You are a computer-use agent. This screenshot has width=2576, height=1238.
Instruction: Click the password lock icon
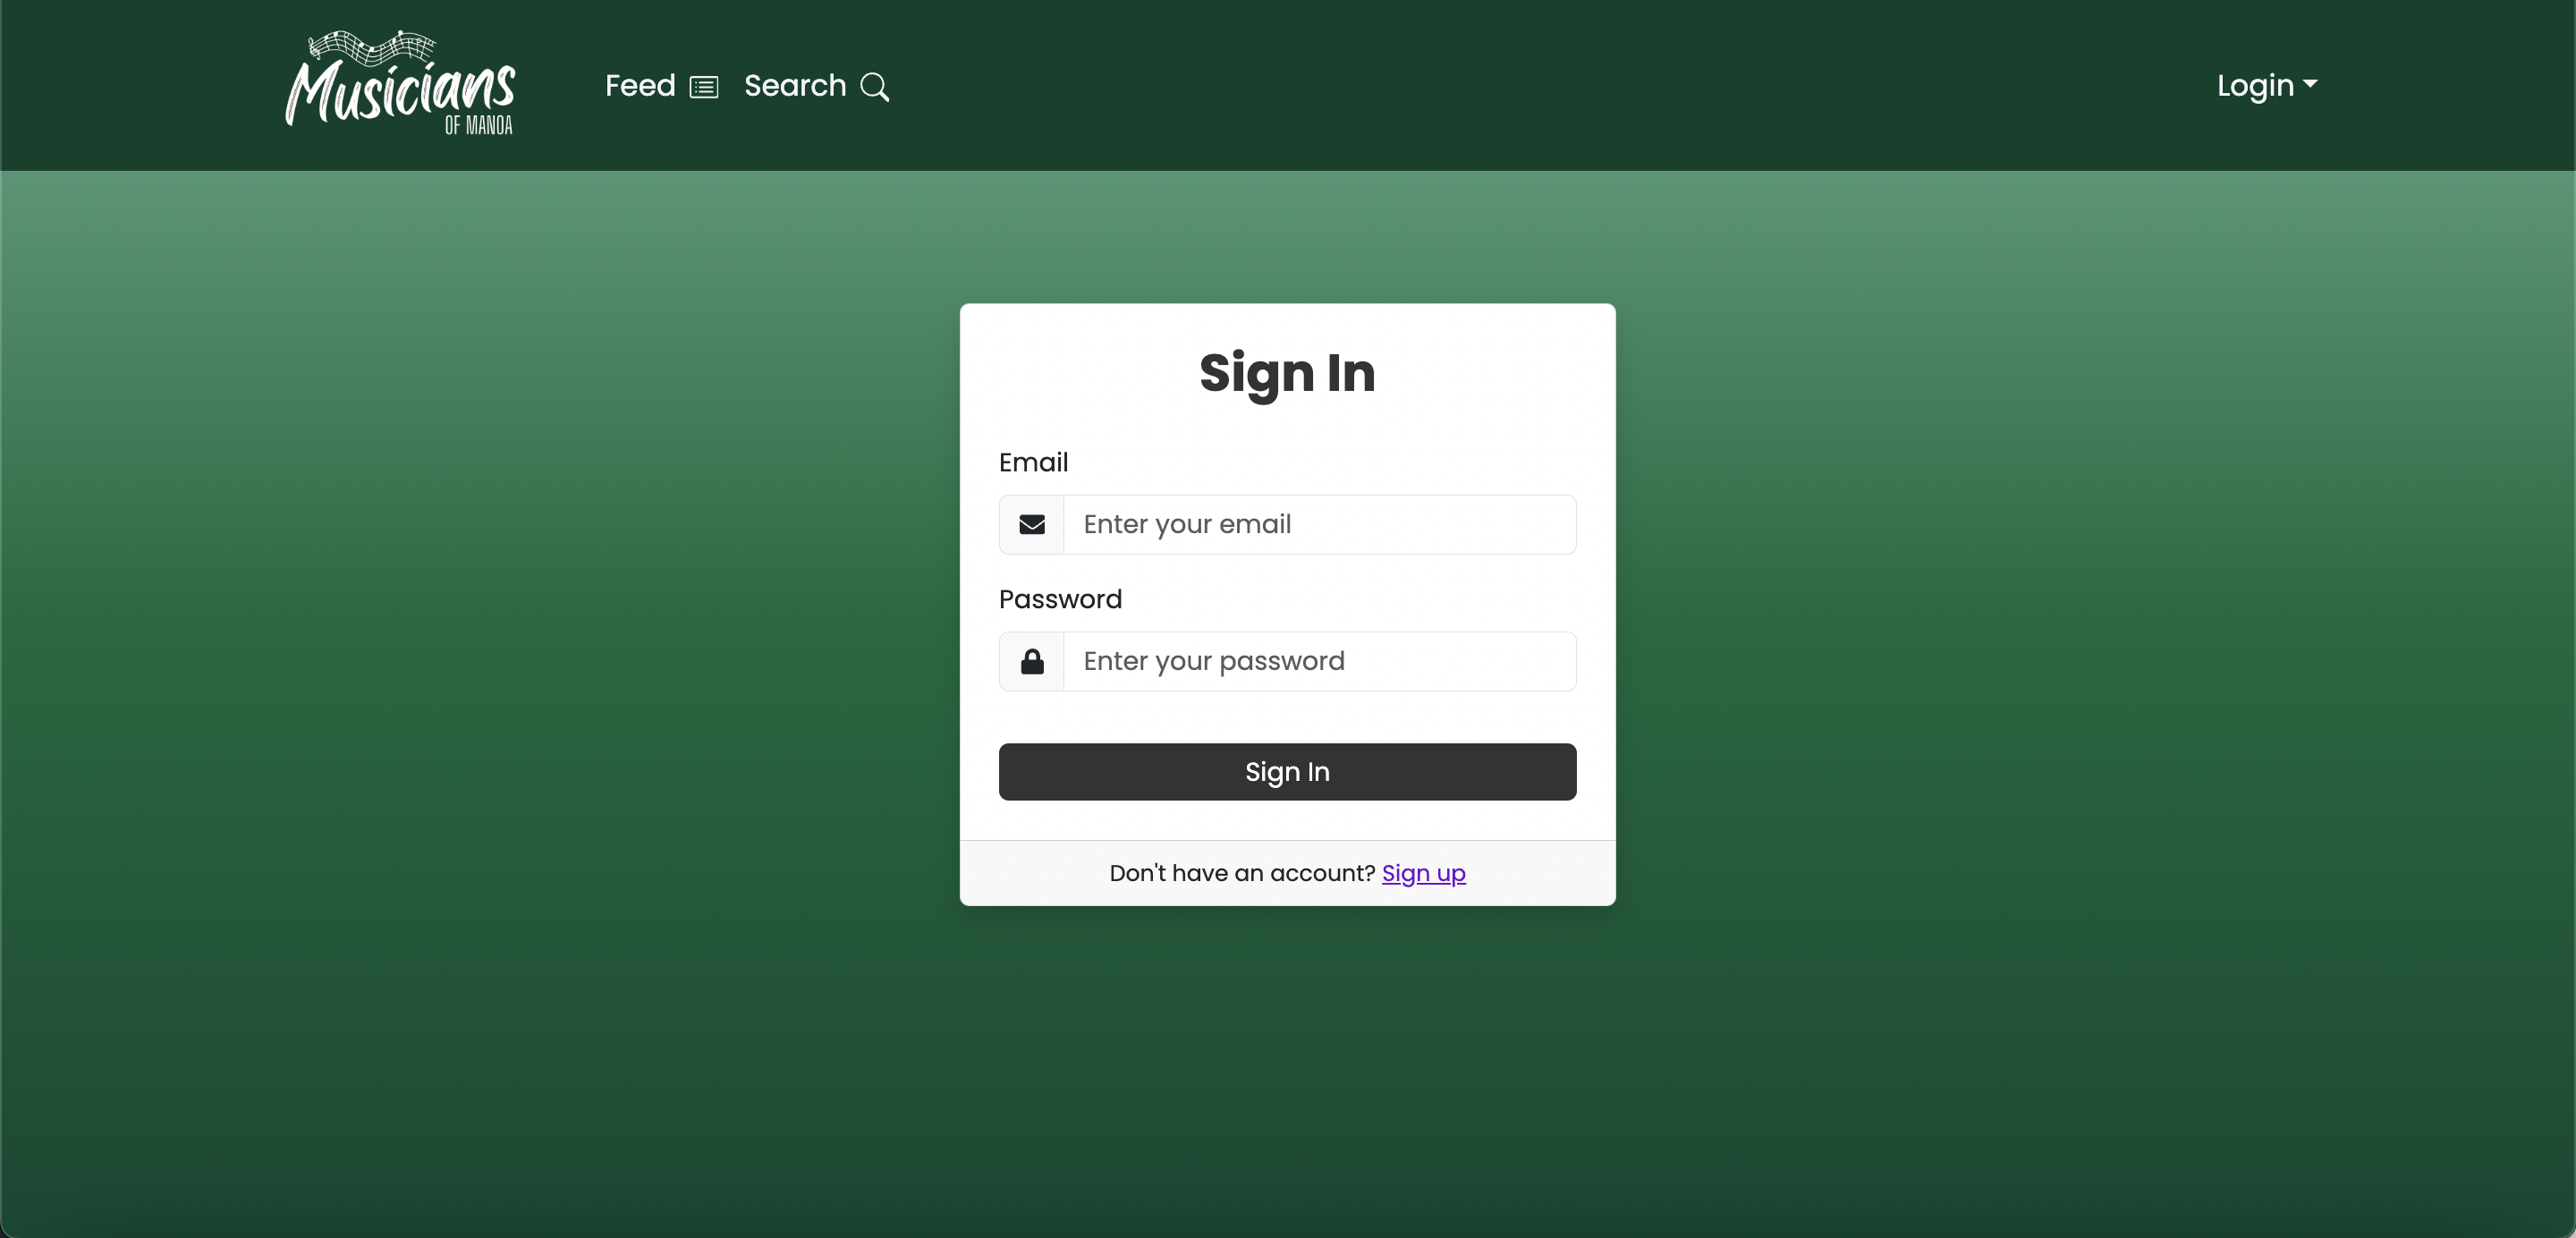coord(1031,660)
